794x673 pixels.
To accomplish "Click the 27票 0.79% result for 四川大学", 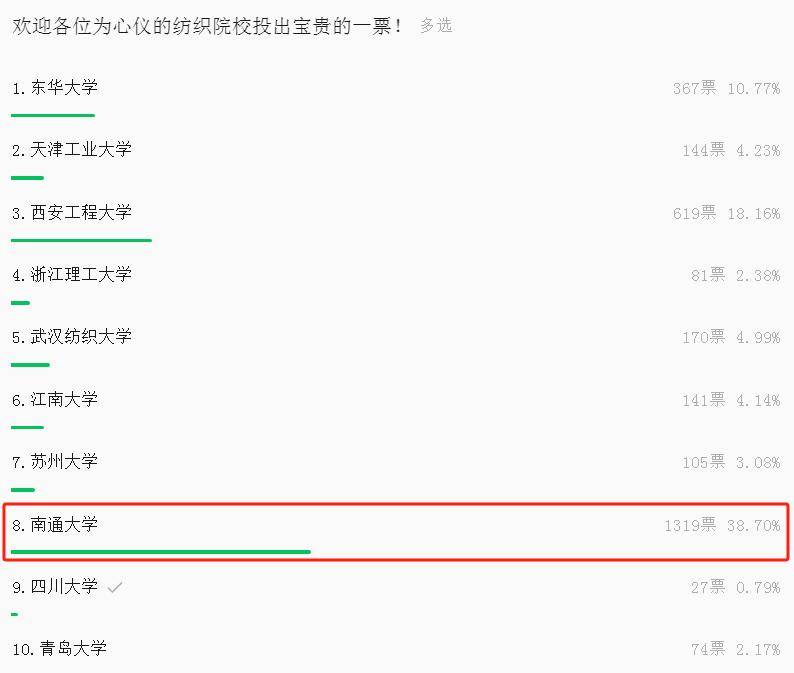I will point(734,587).
